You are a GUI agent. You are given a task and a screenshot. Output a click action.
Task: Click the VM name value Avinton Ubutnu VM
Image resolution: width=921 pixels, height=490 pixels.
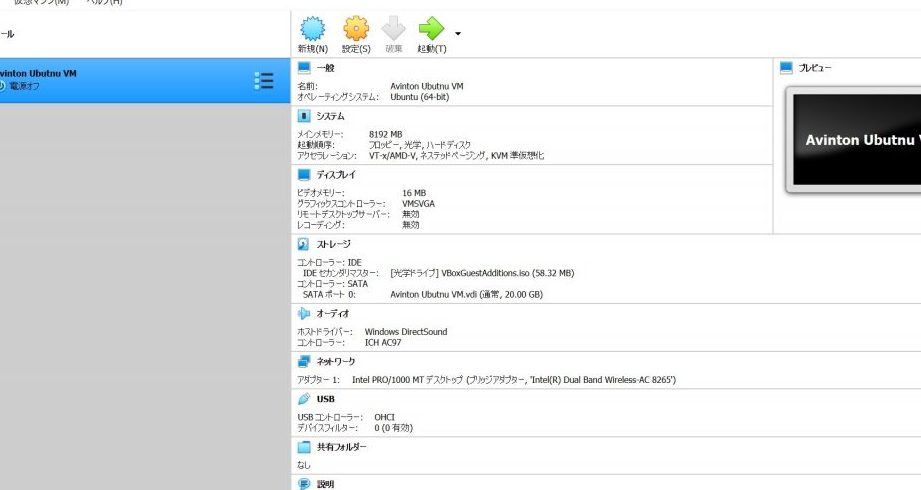tap(427, 86)
